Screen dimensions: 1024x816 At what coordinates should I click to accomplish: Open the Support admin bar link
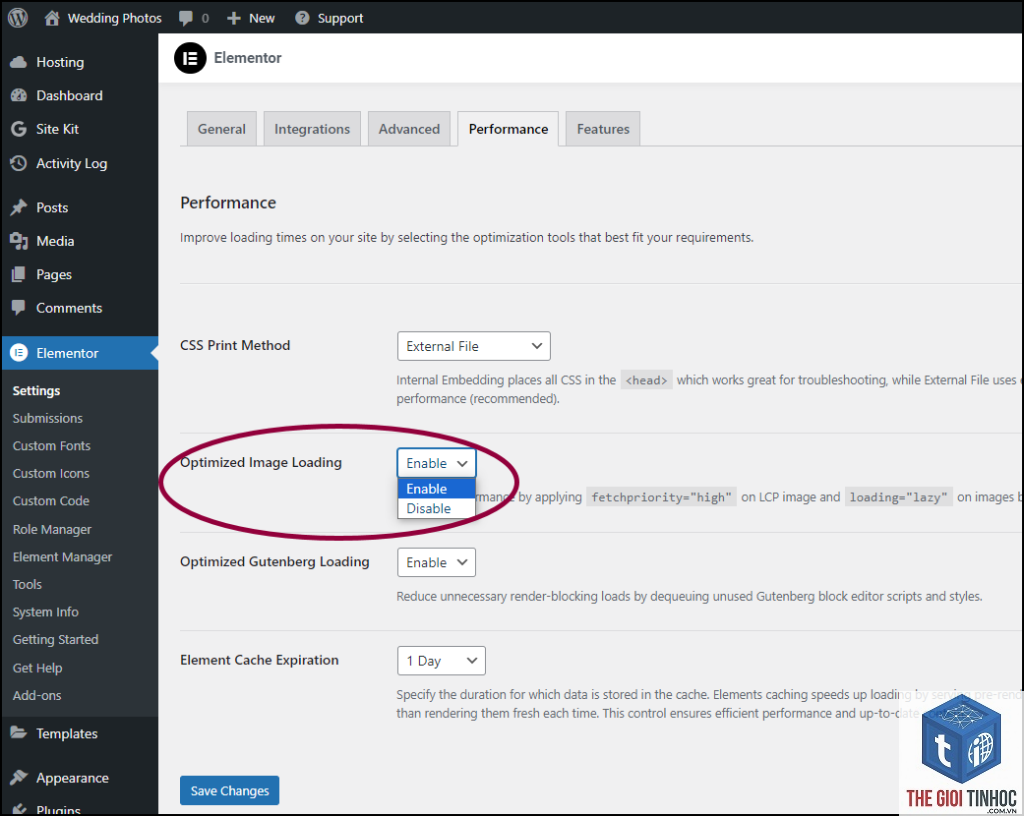click(x=340, y=18)
